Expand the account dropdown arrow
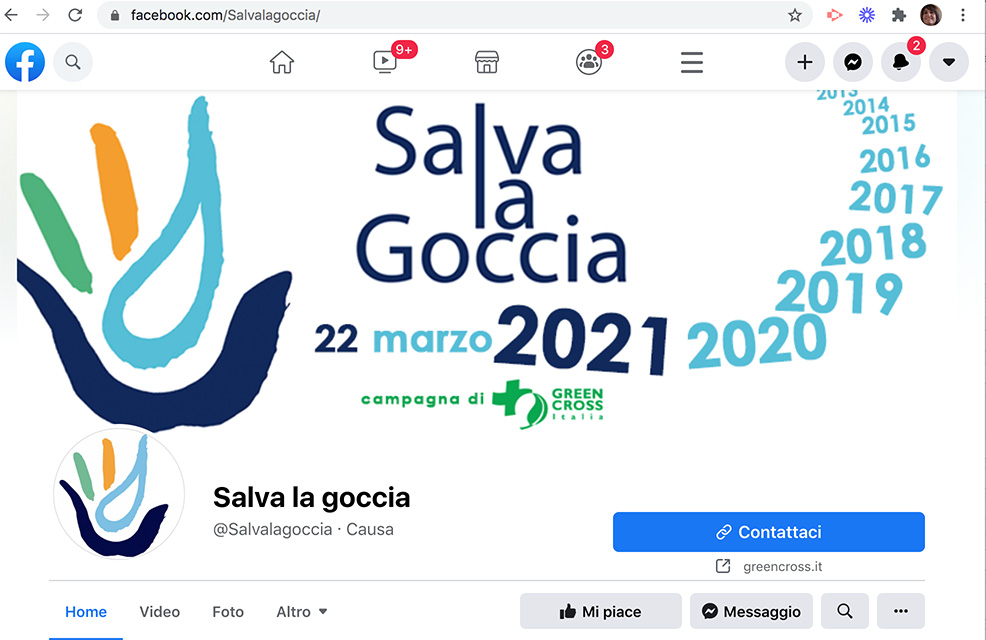Screen dimensions: 986x640 coord(949,62)
